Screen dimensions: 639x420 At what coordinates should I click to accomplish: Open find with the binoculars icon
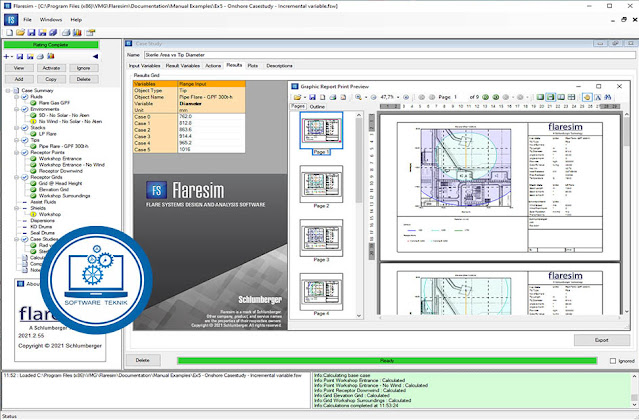[x=608, y=97]
